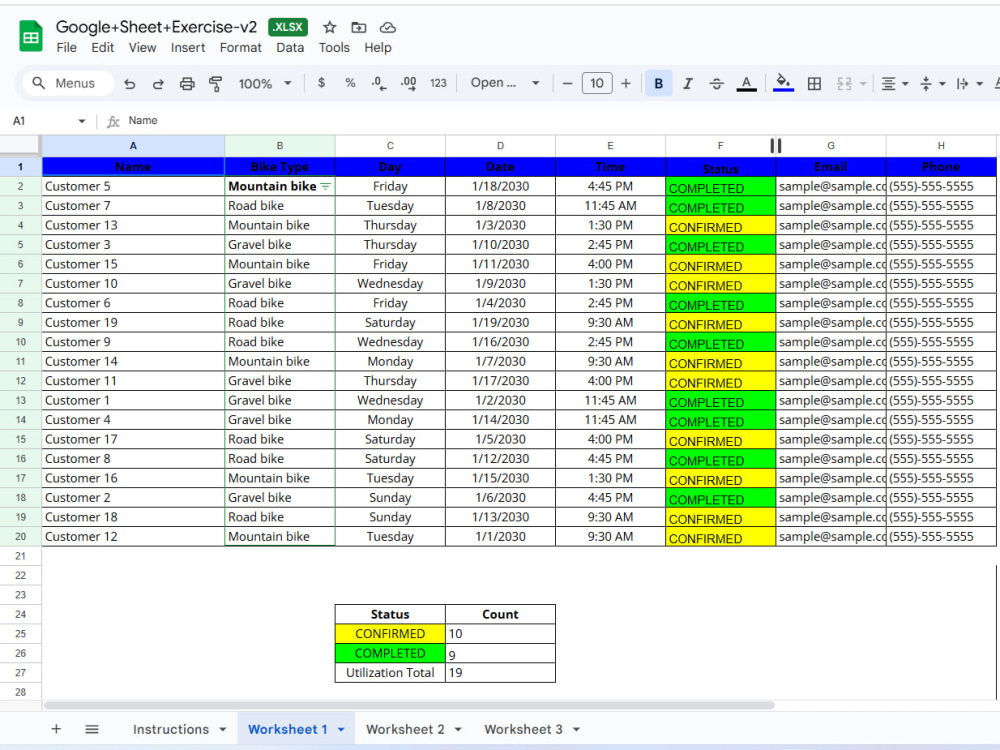Click the document title Google+Sheet+Exercise-v2
Image resolution: width=1000 pixels, height=750 pixels.
point(156,27)
